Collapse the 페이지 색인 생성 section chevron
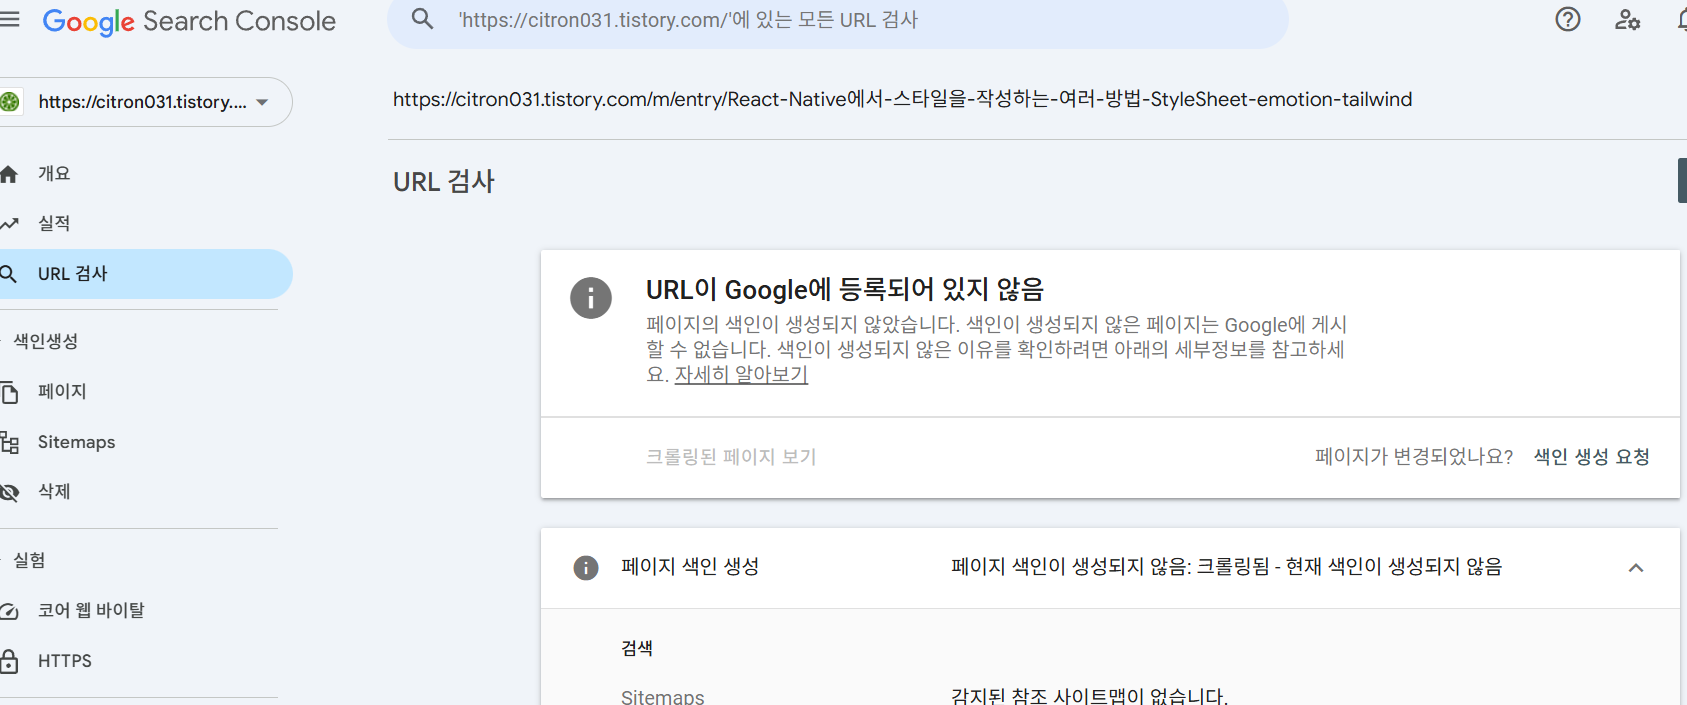1687x705 pixels. pyautogui.click(x=1636, y=568)
